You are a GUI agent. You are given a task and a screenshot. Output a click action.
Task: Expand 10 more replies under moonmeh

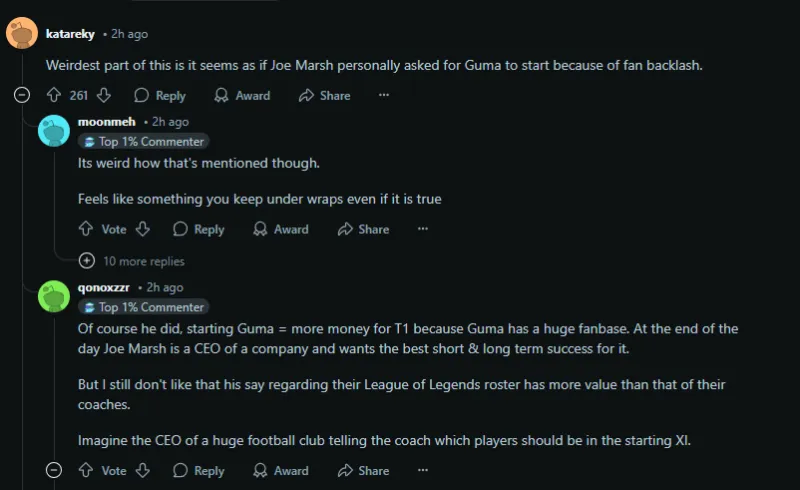[132, 261]
